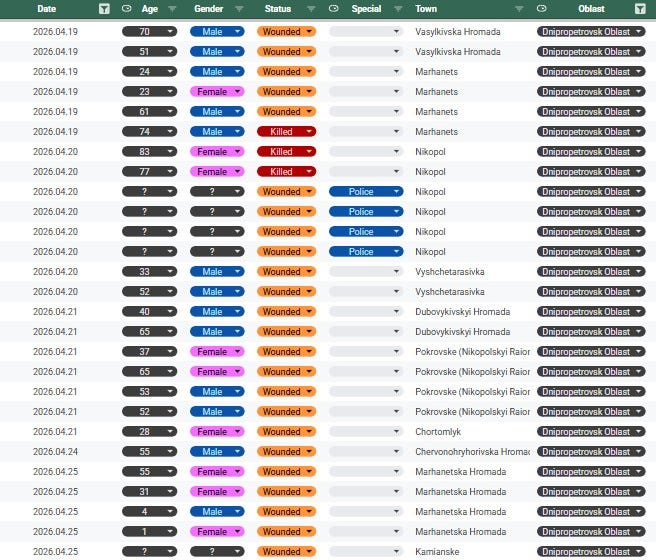Open the filter icon for Town column
The height and width of the screenshot is (560, 656).
(x=519, y=9)
